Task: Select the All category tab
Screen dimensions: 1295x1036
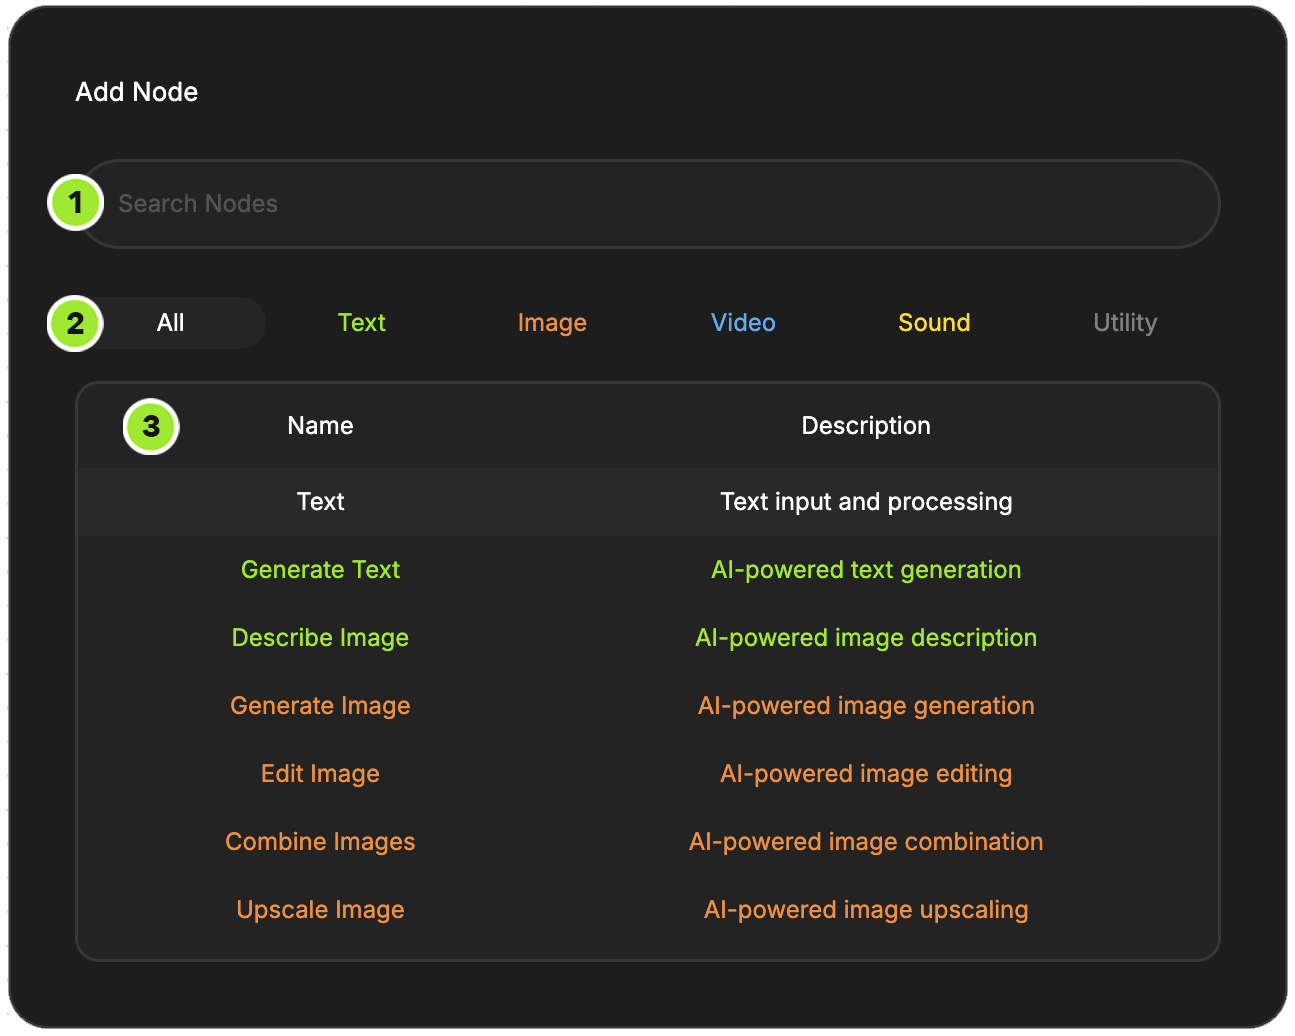Action: tap(171, 323)
